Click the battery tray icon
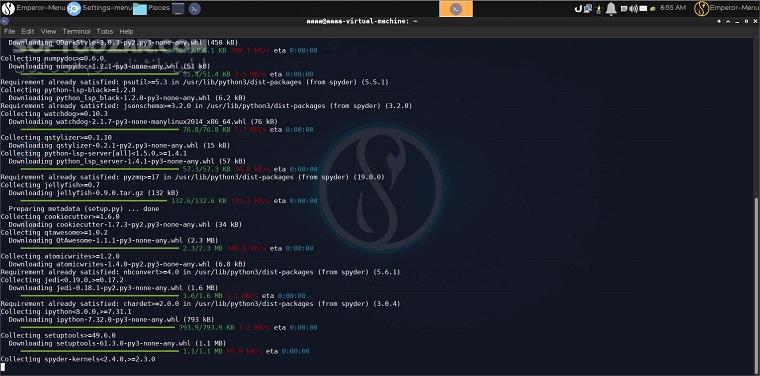This screenshot has width=760, height=376. pyautogui.click(x=652, y=8)
